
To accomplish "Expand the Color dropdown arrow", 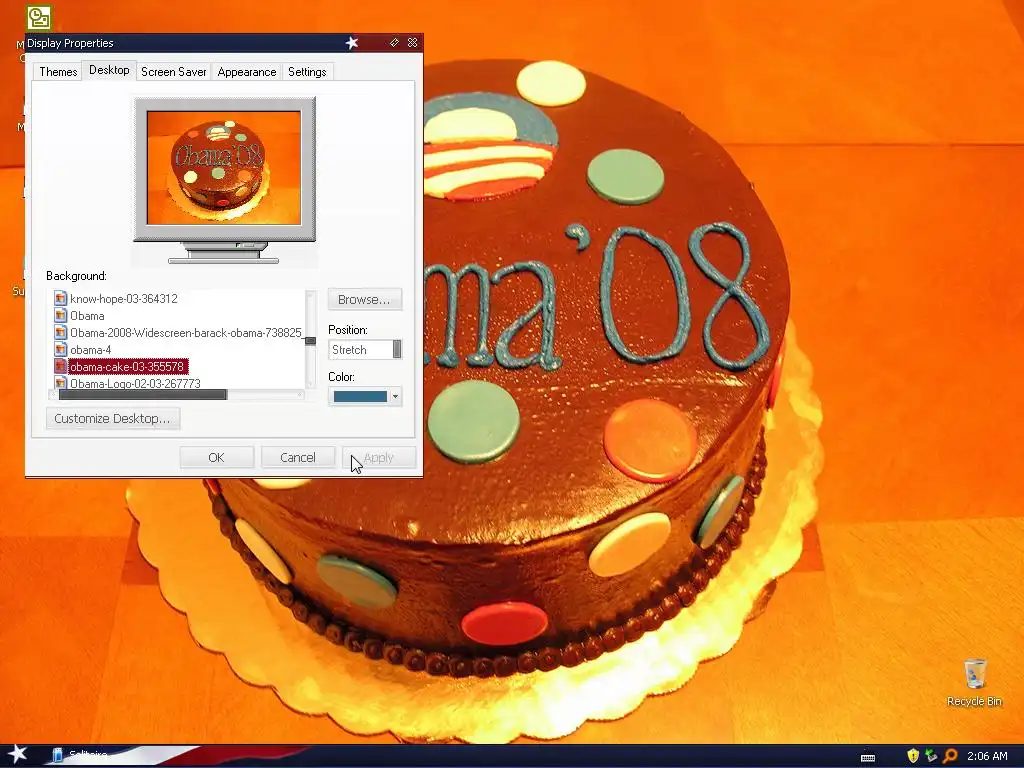I will pyautogui.click(x=395, y=396).
